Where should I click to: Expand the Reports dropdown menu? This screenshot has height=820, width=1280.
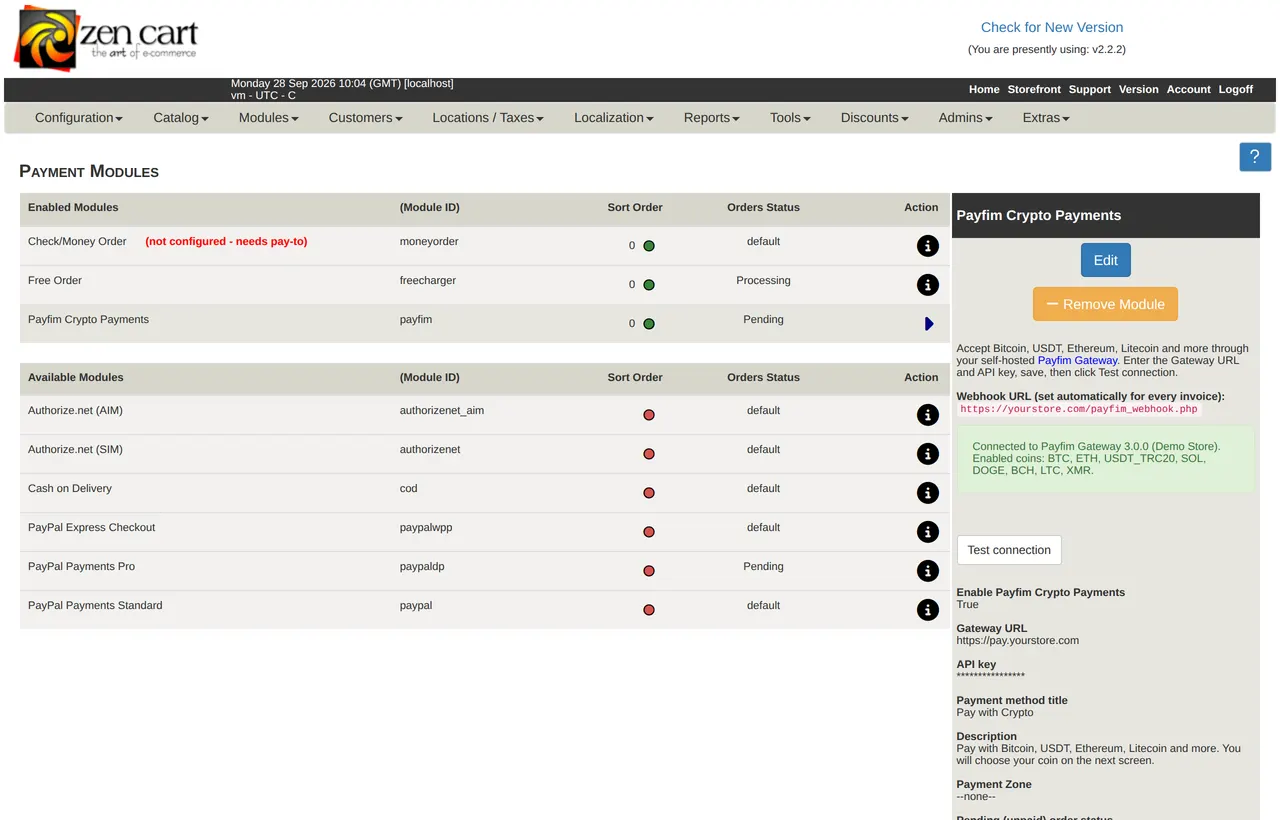click(x=712, y=118)
